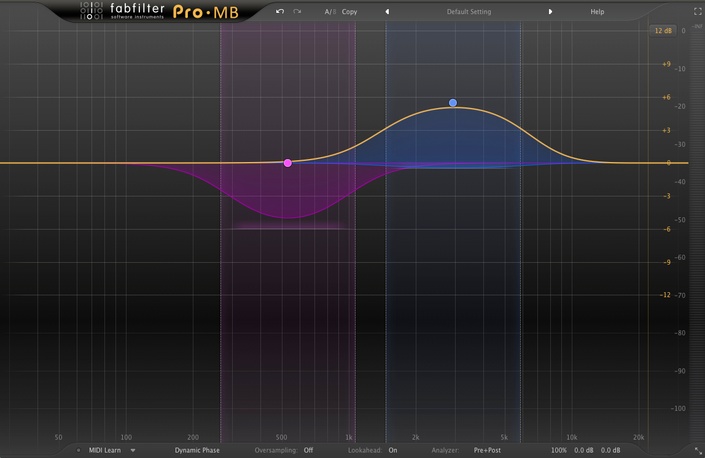
Task: Open Analyzer Pre+Post settings
Action: click(487, 450)
